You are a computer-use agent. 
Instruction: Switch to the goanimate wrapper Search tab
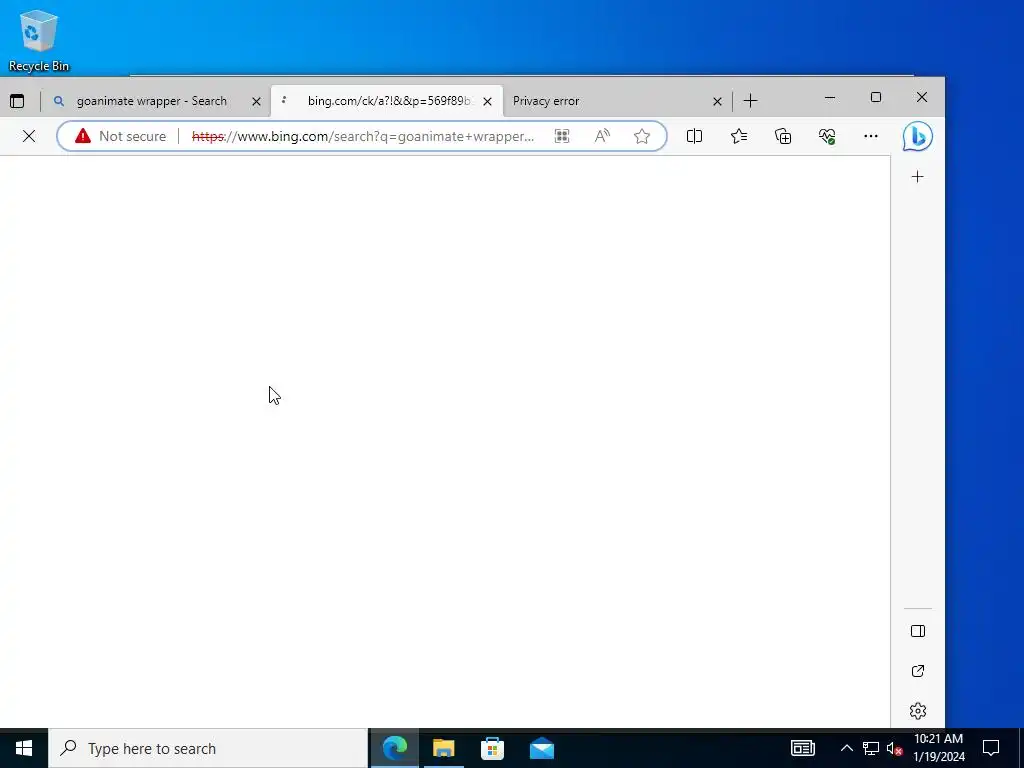coord(152,101)
